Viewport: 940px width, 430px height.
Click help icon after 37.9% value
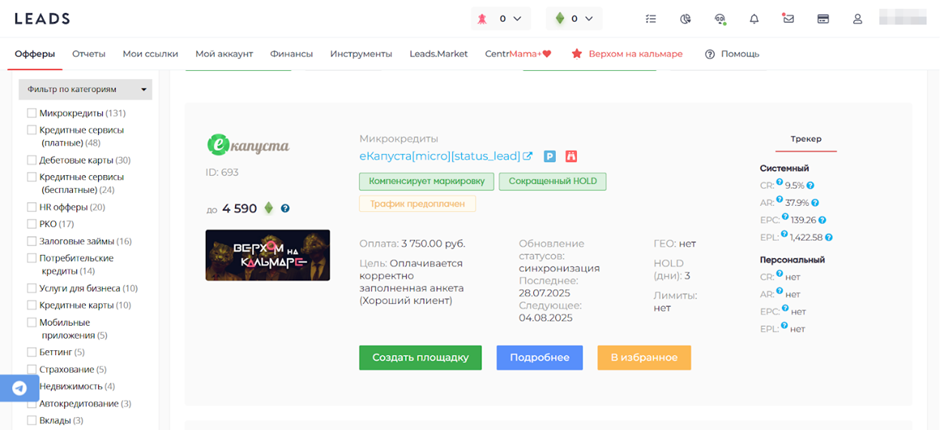(815, 203)
